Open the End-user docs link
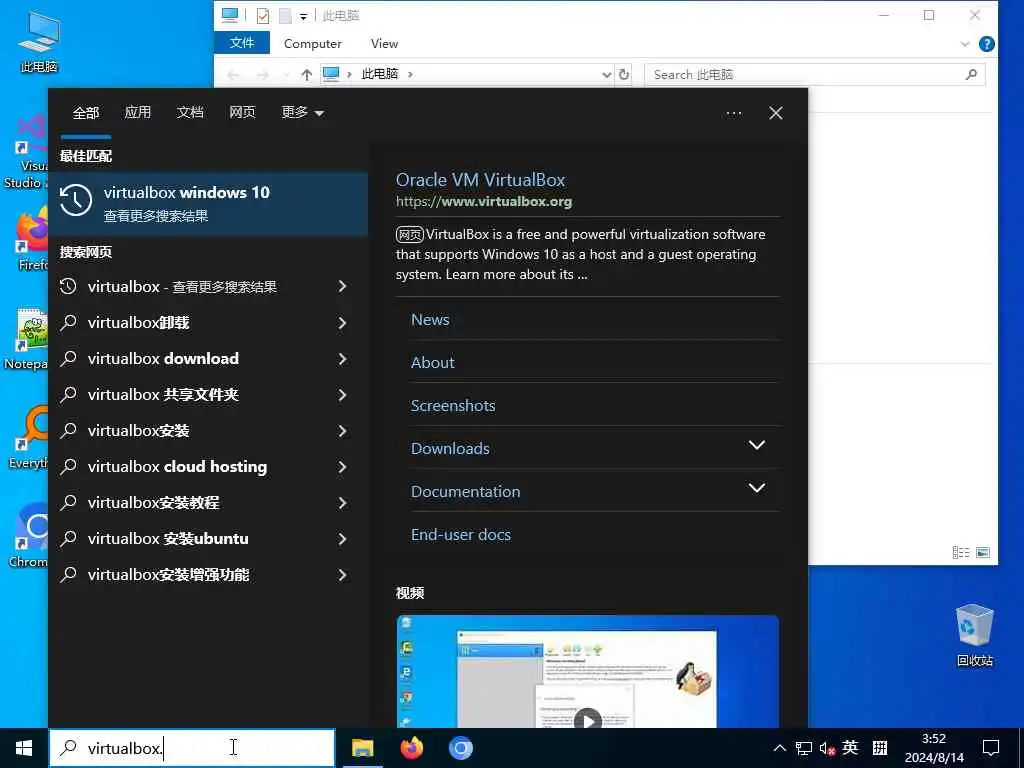 coord(460,534)
